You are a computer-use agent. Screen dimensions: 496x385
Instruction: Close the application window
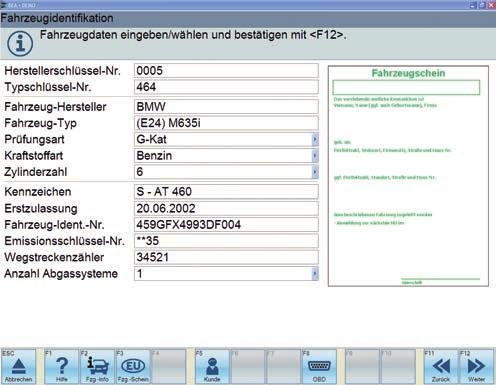coord(491,5)
